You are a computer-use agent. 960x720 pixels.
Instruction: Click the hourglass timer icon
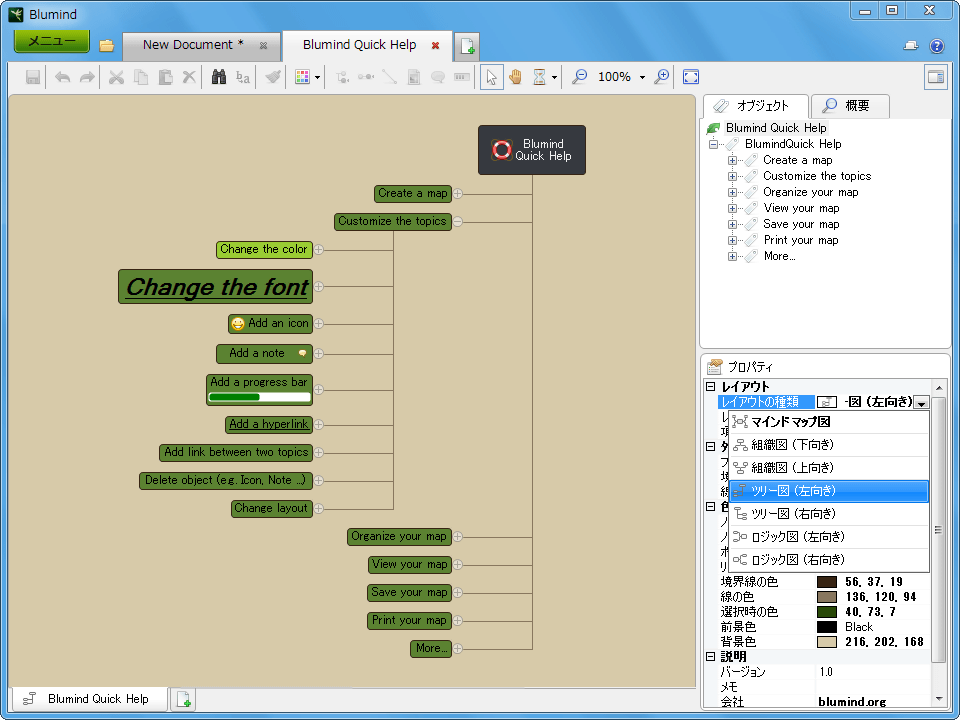pos(539,77)
